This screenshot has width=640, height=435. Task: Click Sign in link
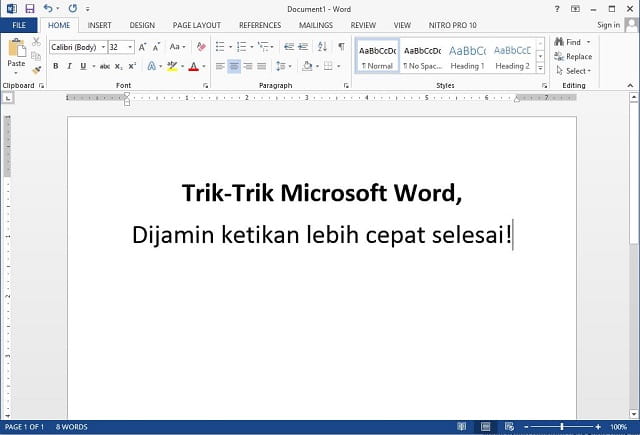[x=608, y=25]
